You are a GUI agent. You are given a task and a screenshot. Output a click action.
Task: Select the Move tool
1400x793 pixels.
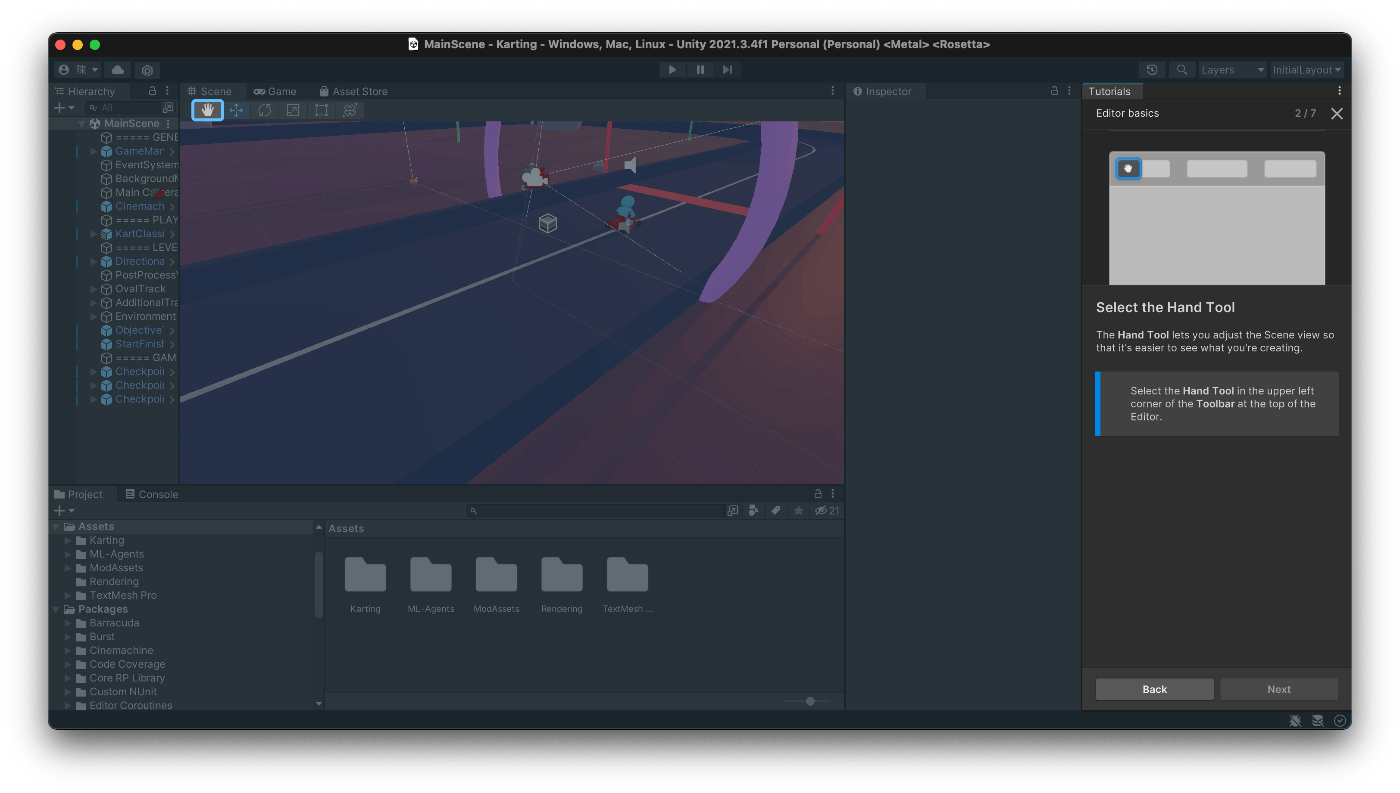click(x=236, y=110)
